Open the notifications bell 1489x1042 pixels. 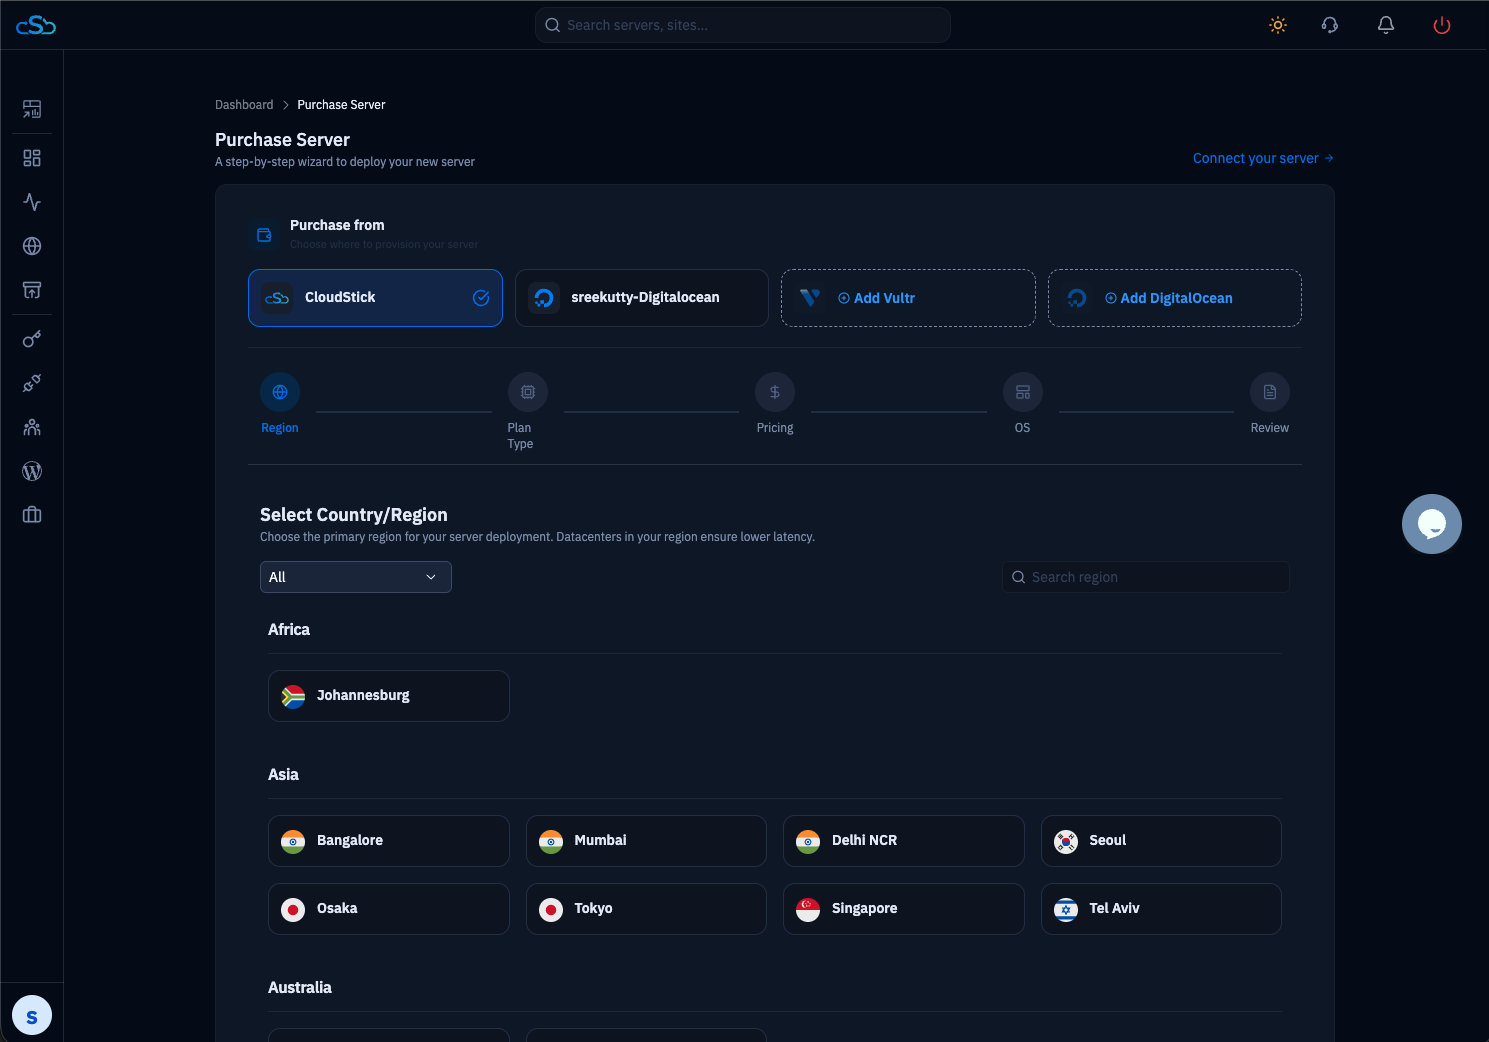tap(1386, 25)
